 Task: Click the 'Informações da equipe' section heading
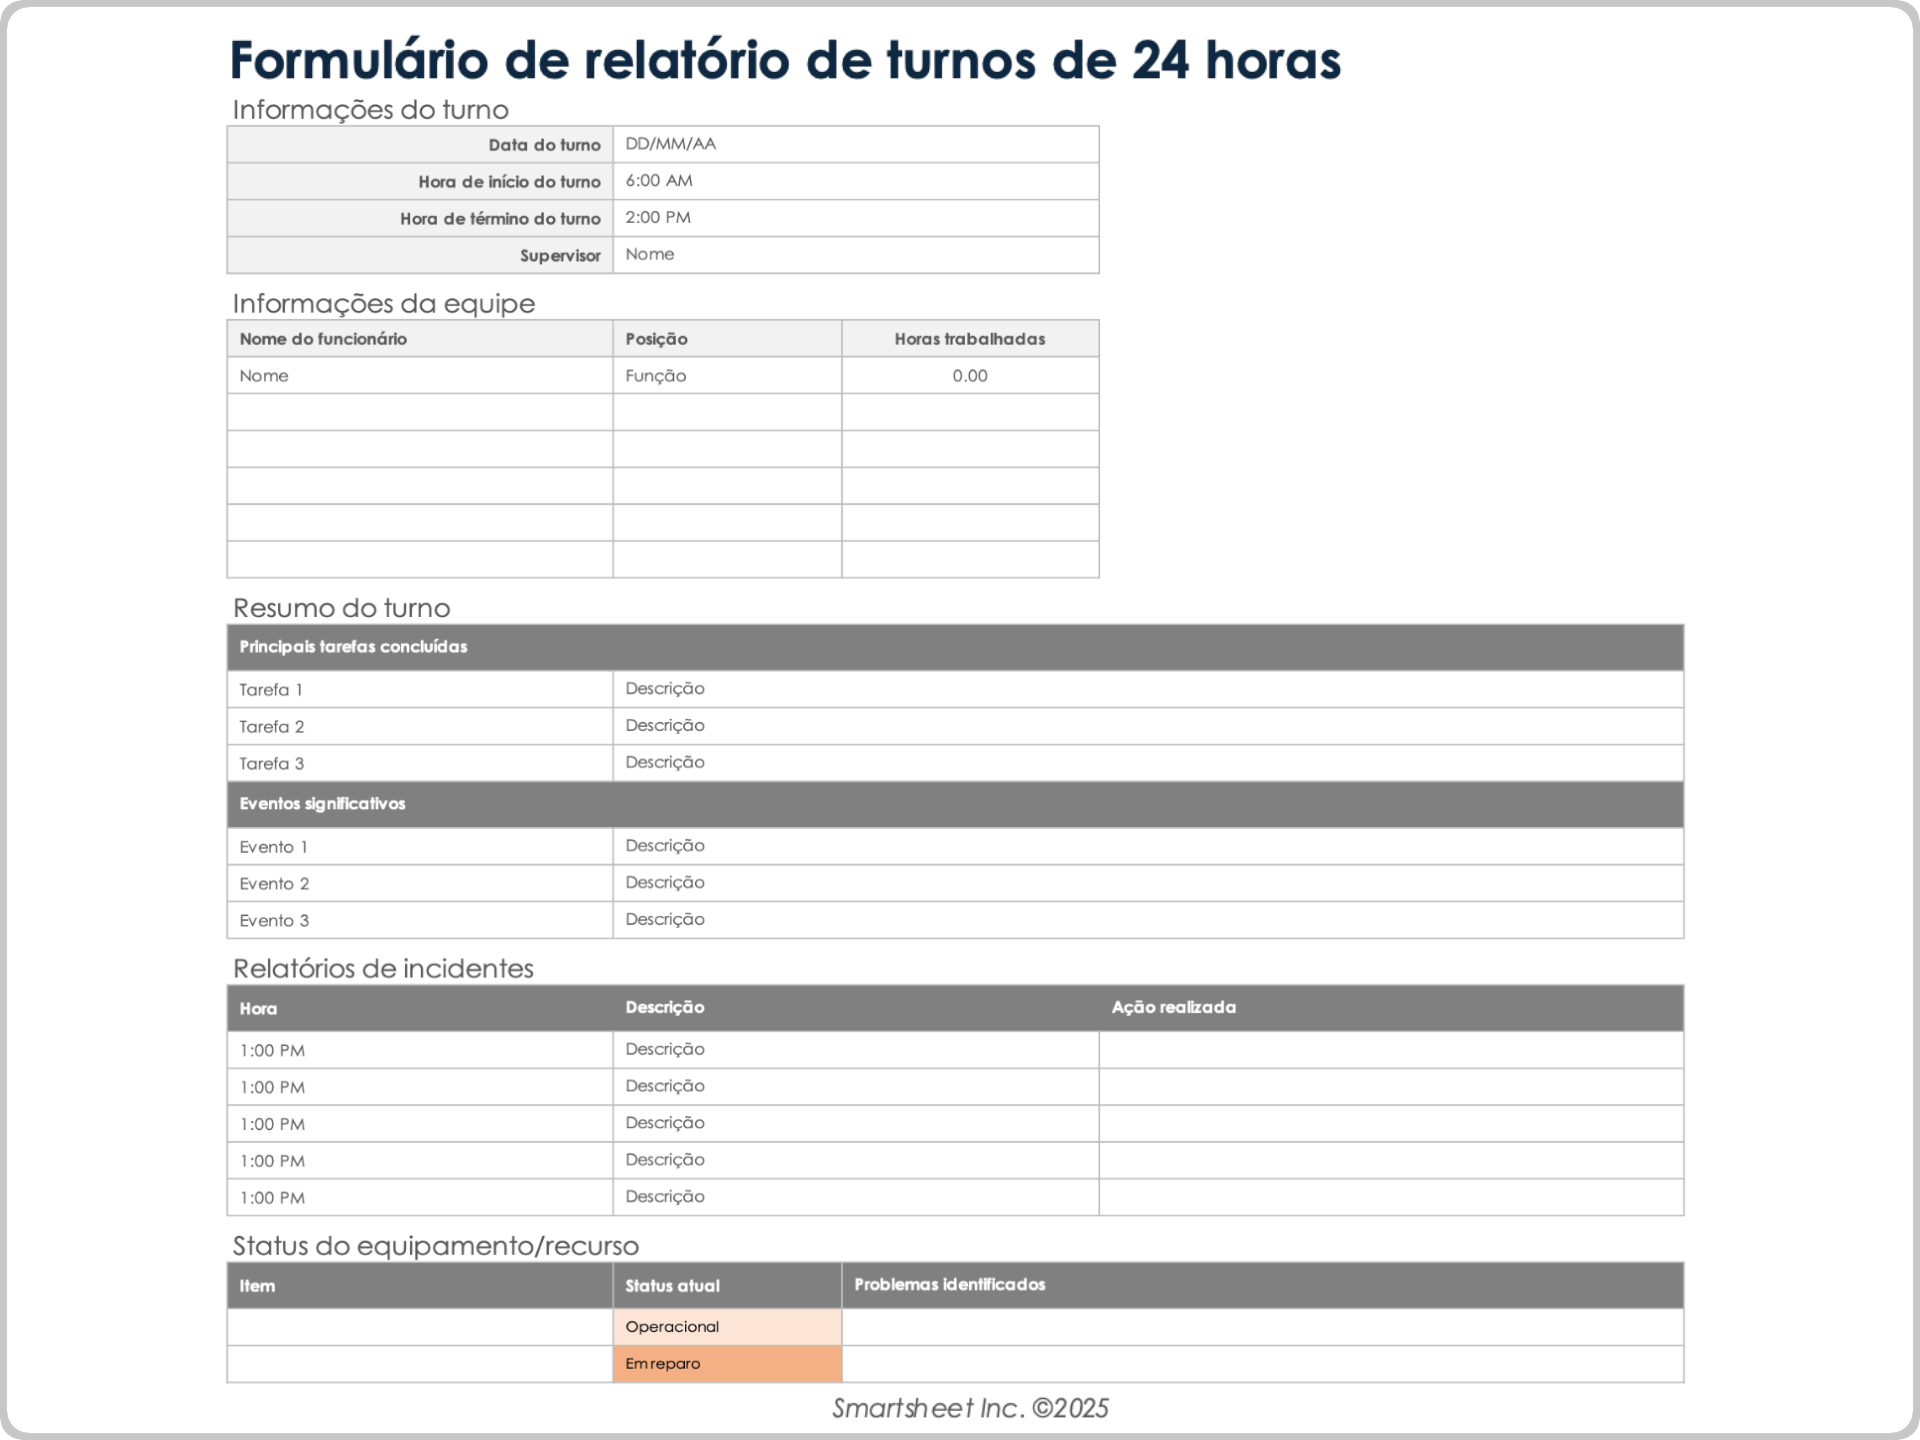tap(383, 303)
